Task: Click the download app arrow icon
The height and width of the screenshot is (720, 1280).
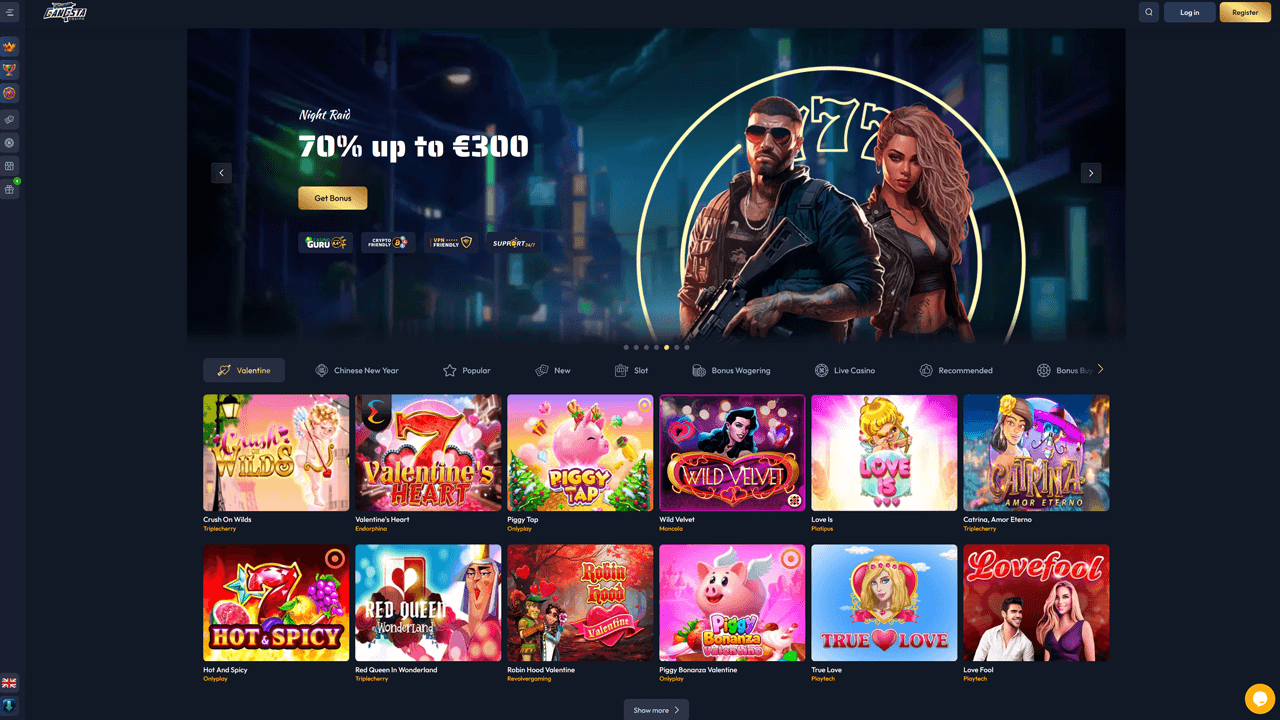Action: pos(10,705)
